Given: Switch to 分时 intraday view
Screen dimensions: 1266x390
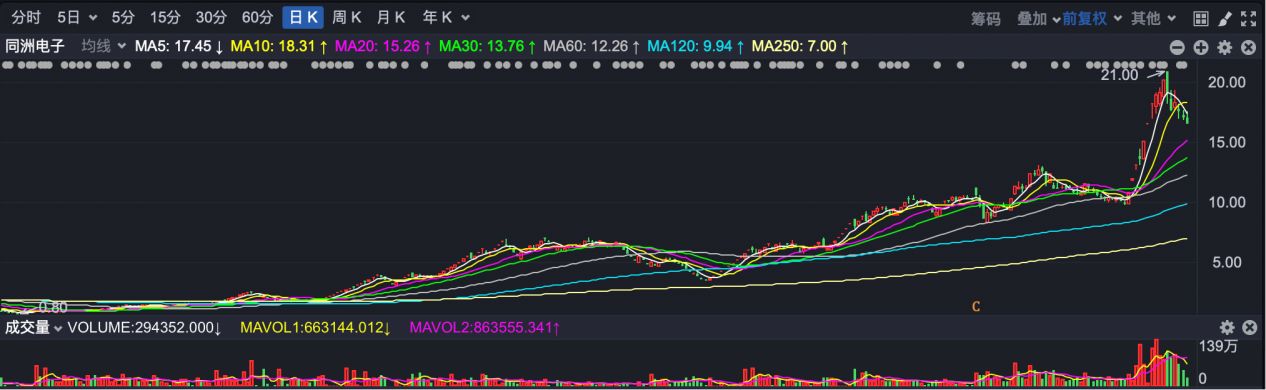Looking at the screenshot, I should tap(26, 17).
